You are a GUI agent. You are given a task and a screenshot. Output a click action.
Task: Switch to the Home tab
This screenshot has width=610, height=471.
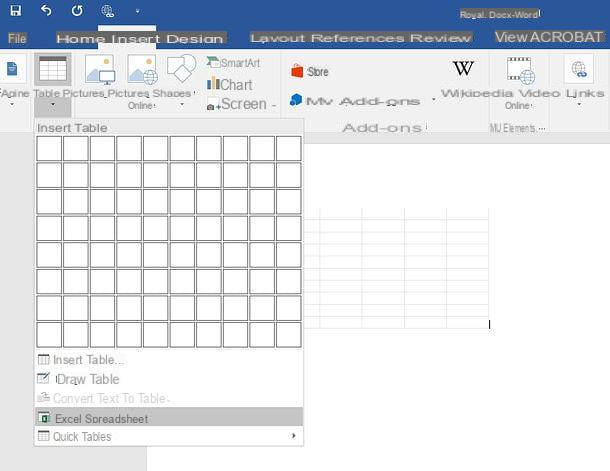click(81, 39)
